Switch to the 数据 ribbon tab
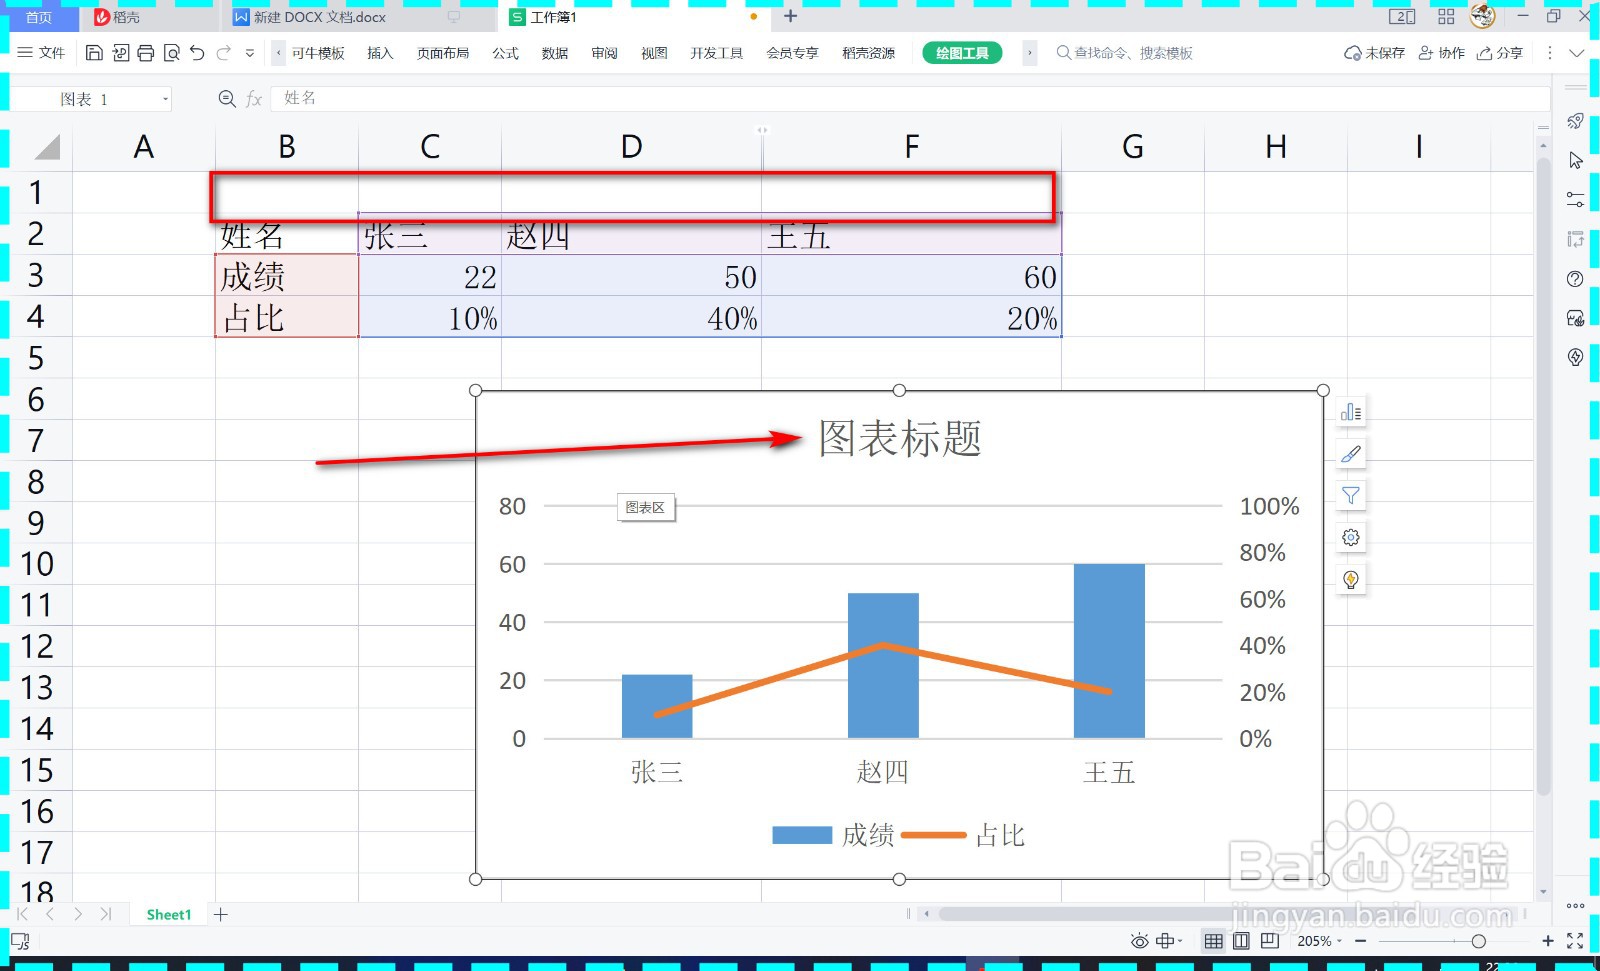This screenshot has width=1600, height=971. [553, 53]
